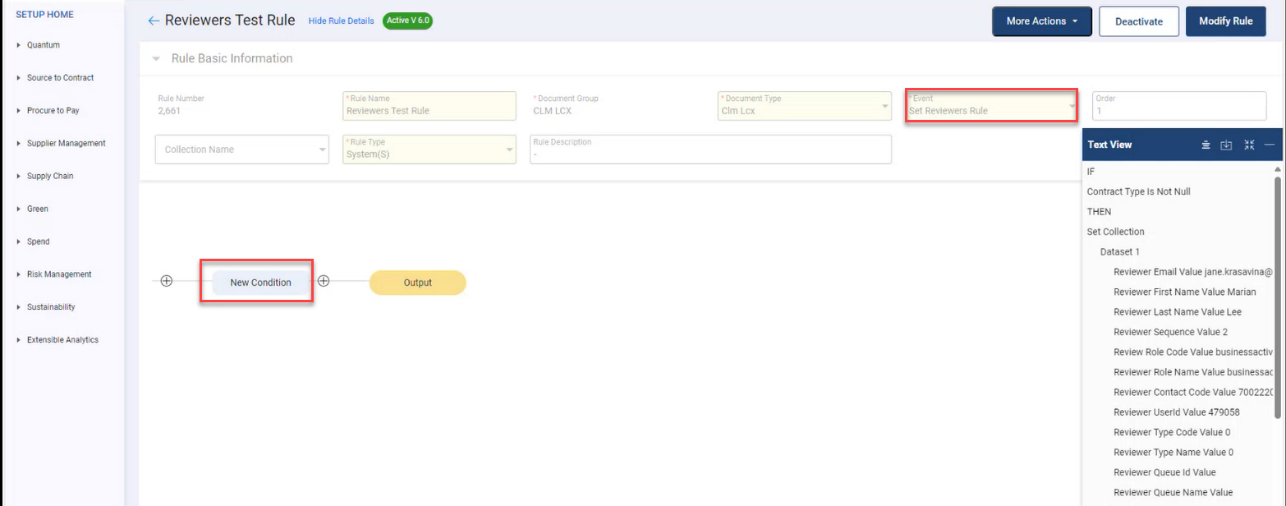Open the More Actions dropdown
This screenshot has height=506, width=1286.
click(1041, 21)
